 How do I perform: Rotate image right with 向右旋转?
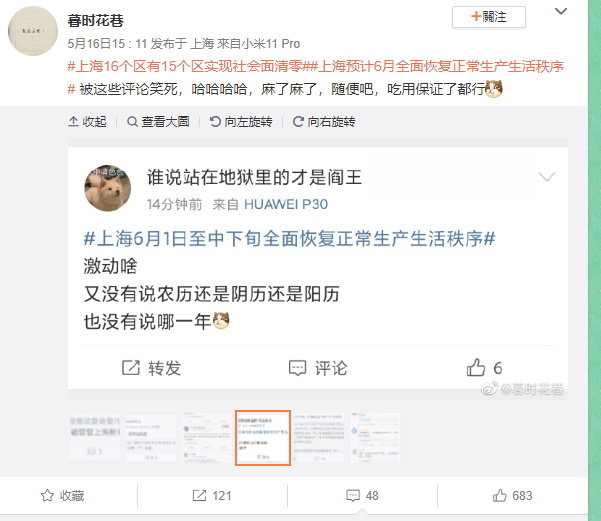pyautogui.click(x=324, y=122)
